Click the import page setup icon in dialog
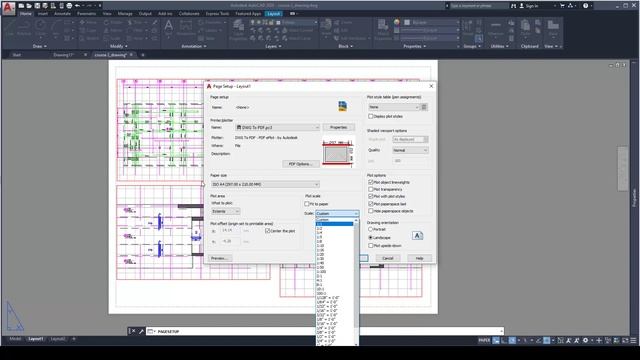Image resolution: width=640 pixels, height=360 pixels. (x=342, y=106)
